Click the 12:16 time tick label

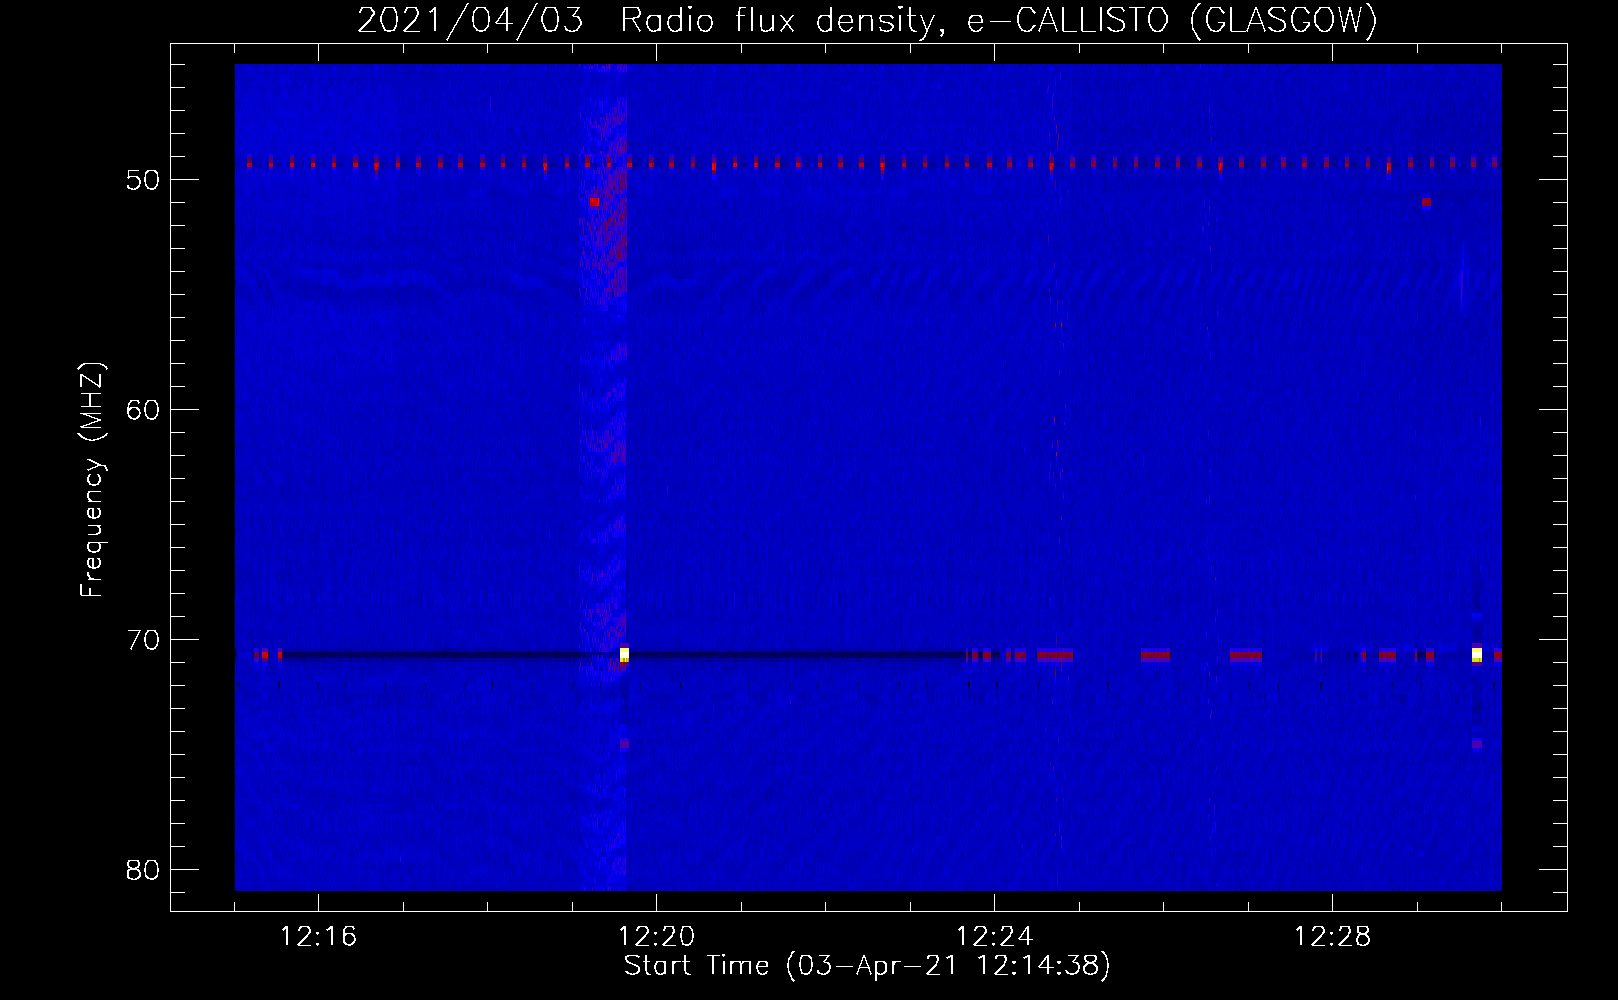pos(318,937)
